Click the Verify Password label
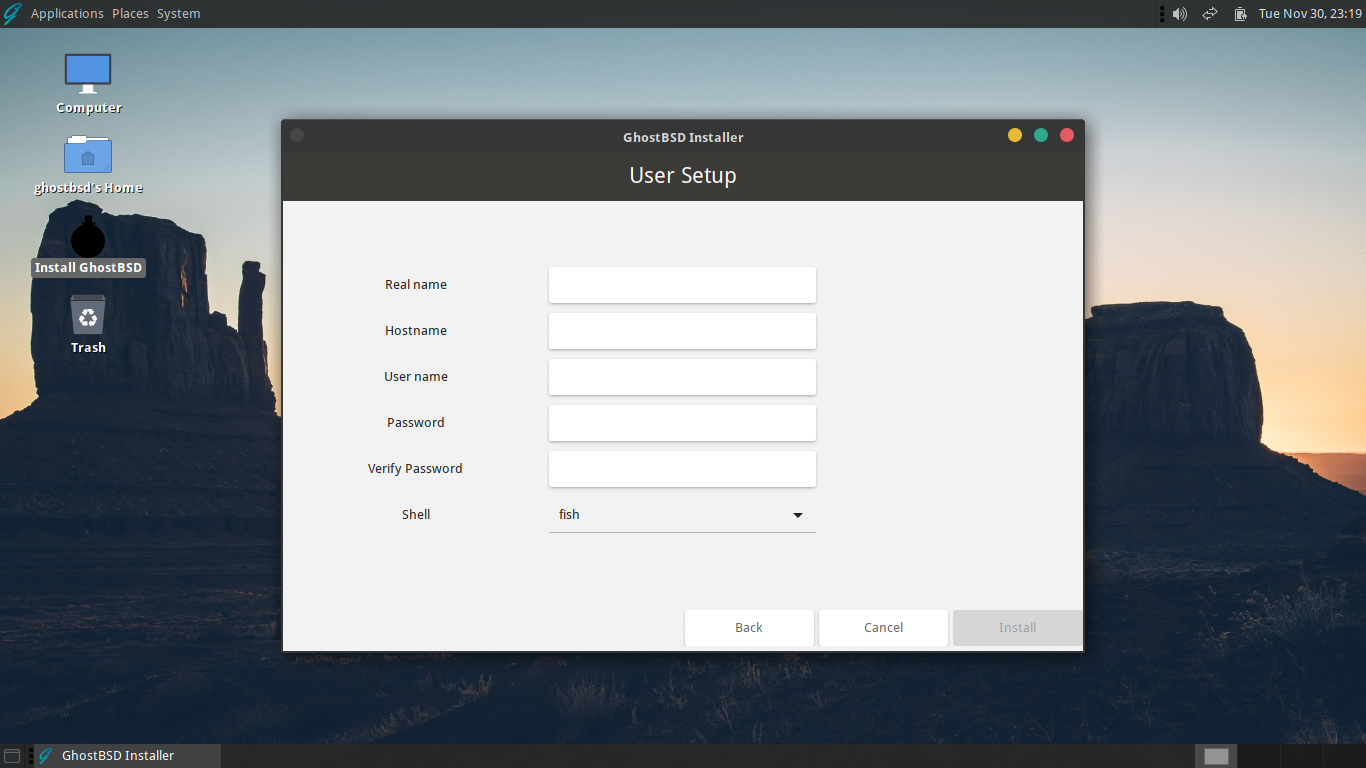 click(x=415, y=469)
